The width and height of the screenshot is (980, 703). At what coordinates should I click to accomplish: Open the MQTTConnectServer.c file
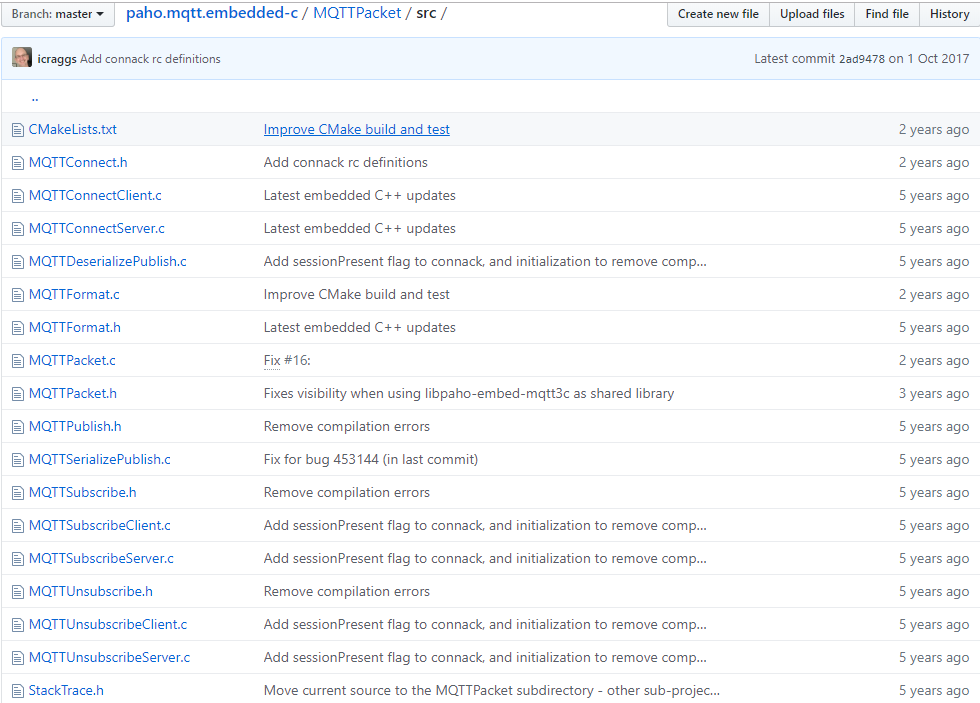pyautogui.click(x=97, y=229)
